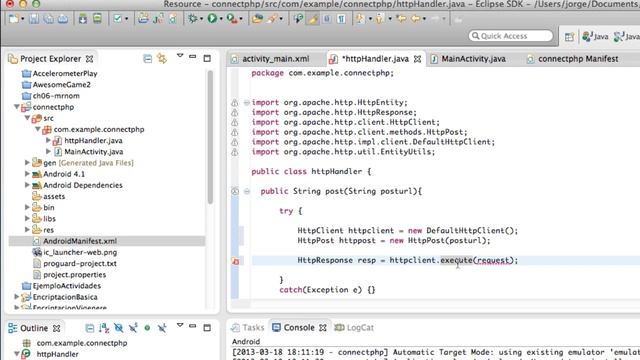Viewport: 640px width, 360px height.
Task: Click the Print toolbar icon
Action: tap(62, 19)
